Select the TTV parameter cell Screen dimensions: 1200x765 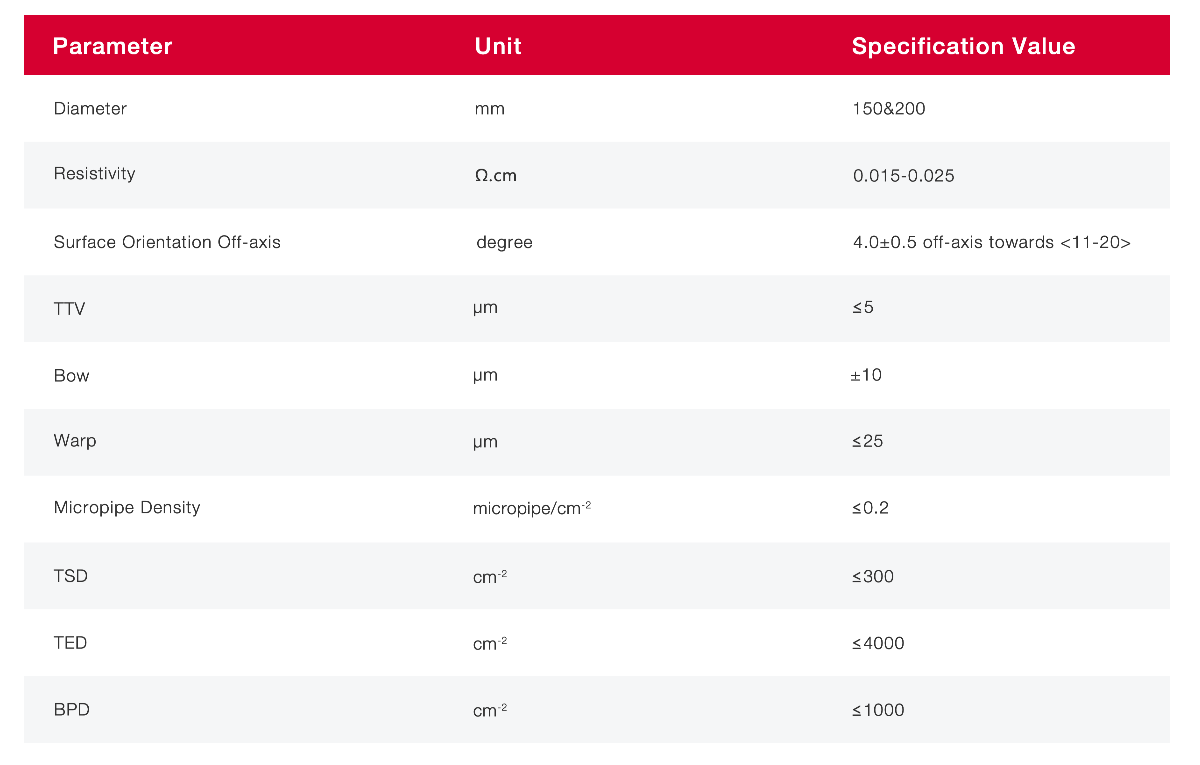pos(69,309)
